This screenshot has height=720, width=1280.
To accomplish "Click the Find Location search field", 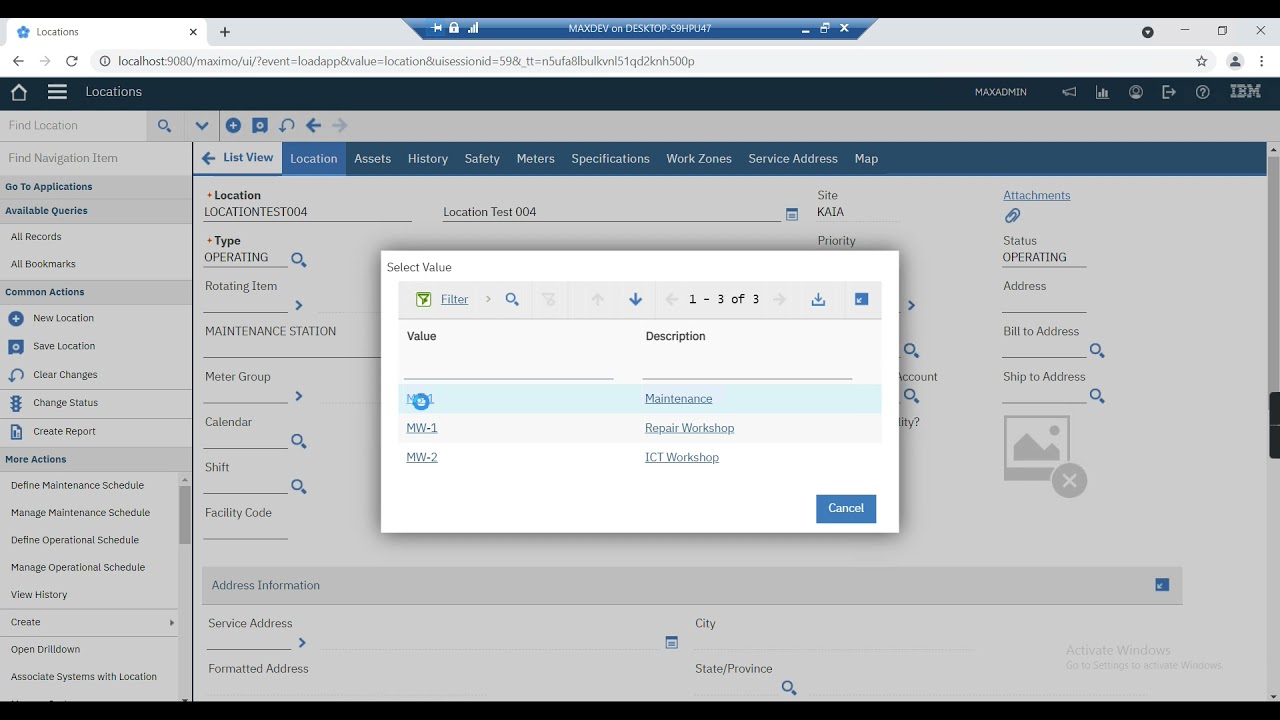I will click(x=74, y=126).
